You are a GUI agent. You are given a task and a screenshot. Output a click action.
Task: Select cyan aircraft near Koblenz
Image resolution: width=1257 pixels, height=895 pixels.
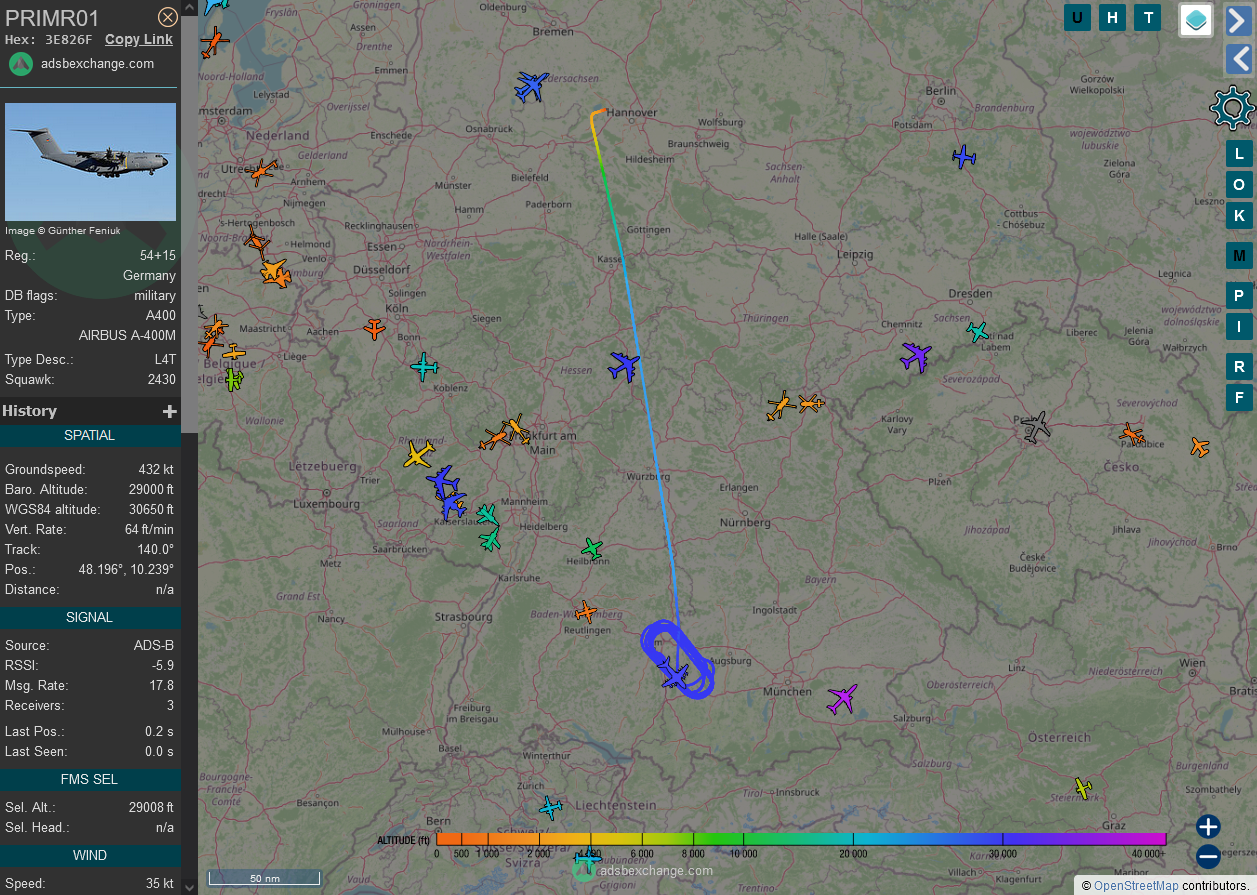coord(425,366)
